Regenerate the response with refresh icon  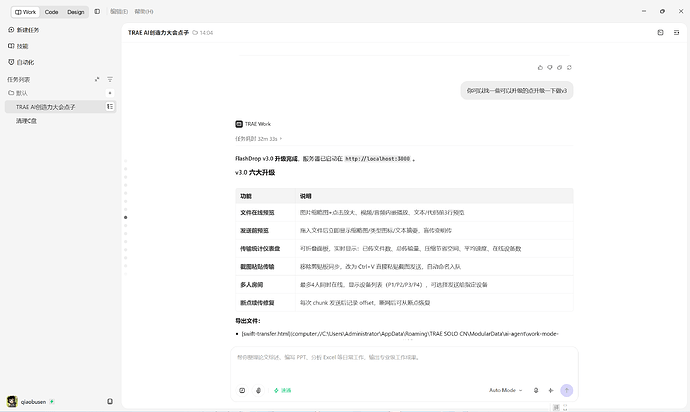569,67
